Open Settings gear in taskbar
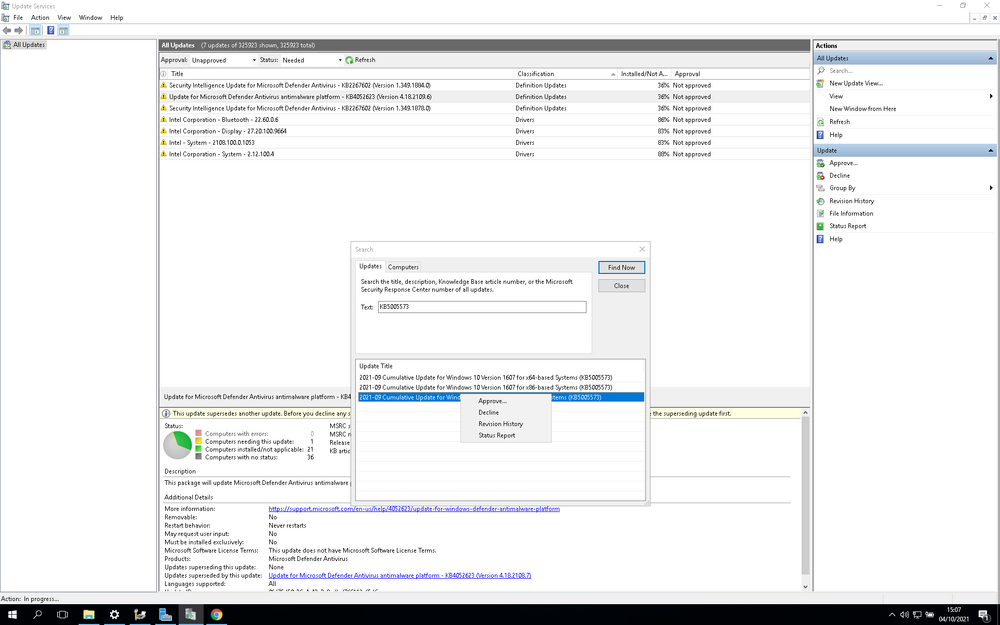 (114, 615)
